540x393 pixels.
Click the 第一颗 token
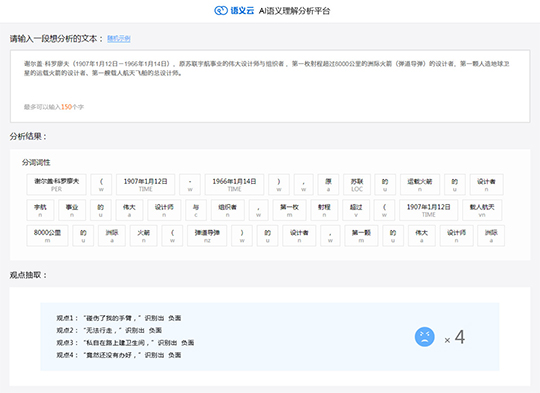click(361, 236)
